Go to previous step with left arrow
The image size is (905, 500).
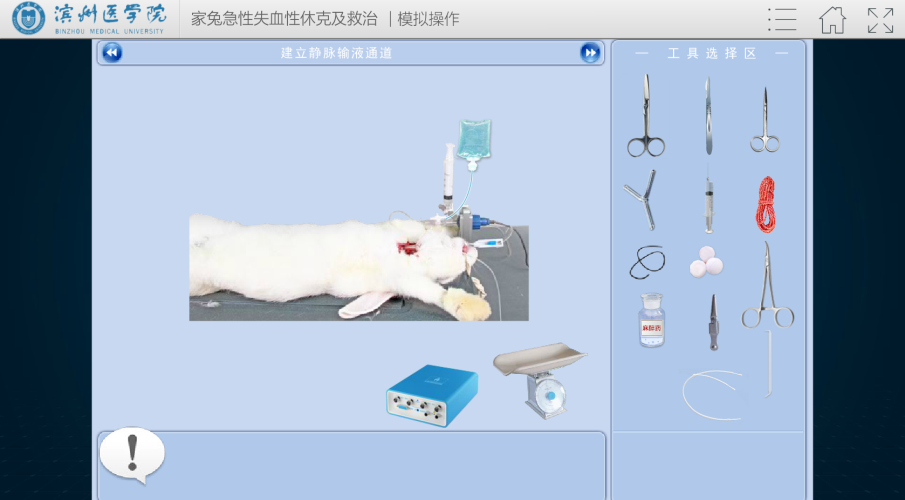[x=112, y=53]
